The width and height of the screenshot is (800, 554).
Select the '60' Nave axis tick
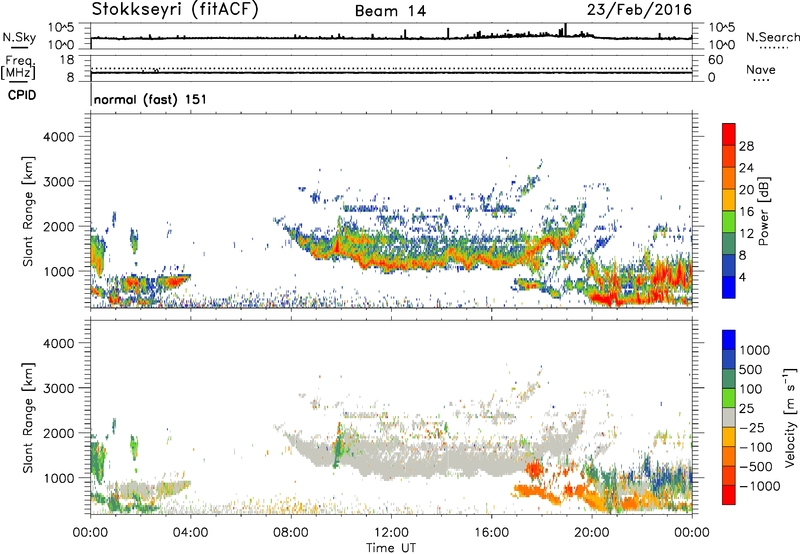pos(715,60)
